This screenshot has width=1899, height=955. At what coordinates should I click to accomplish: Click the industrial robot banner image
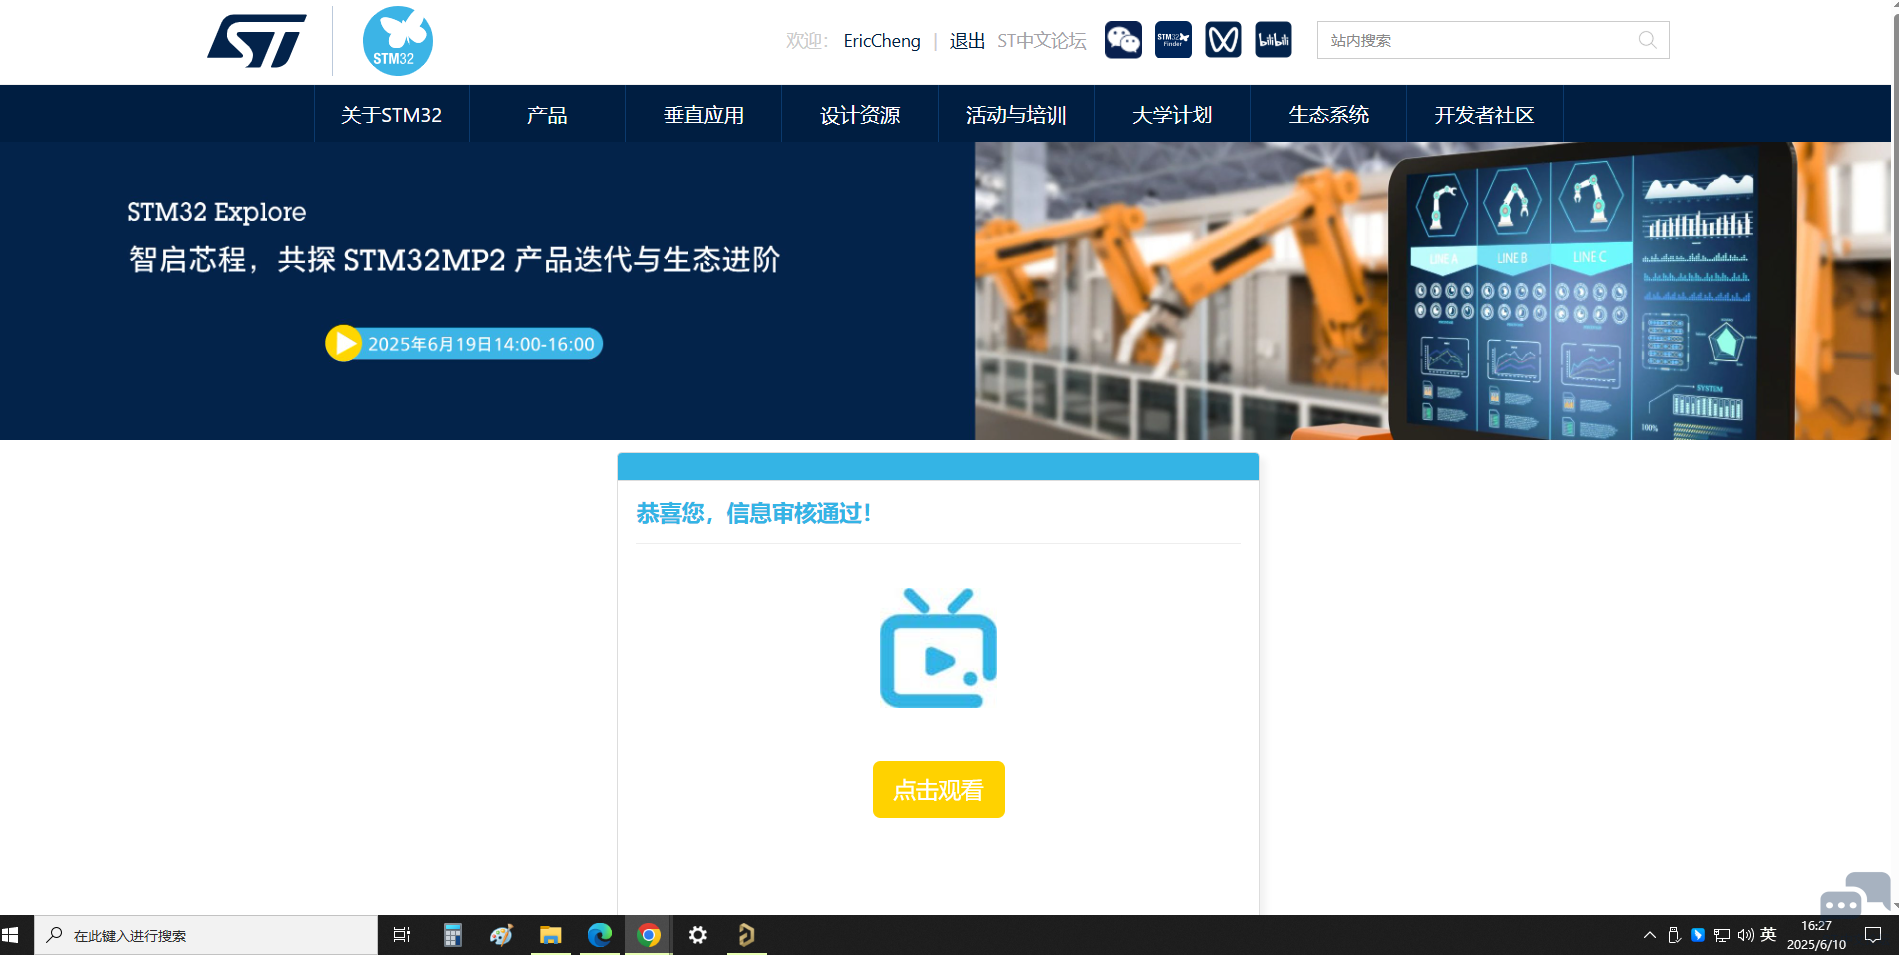(x=1432, y=291)
